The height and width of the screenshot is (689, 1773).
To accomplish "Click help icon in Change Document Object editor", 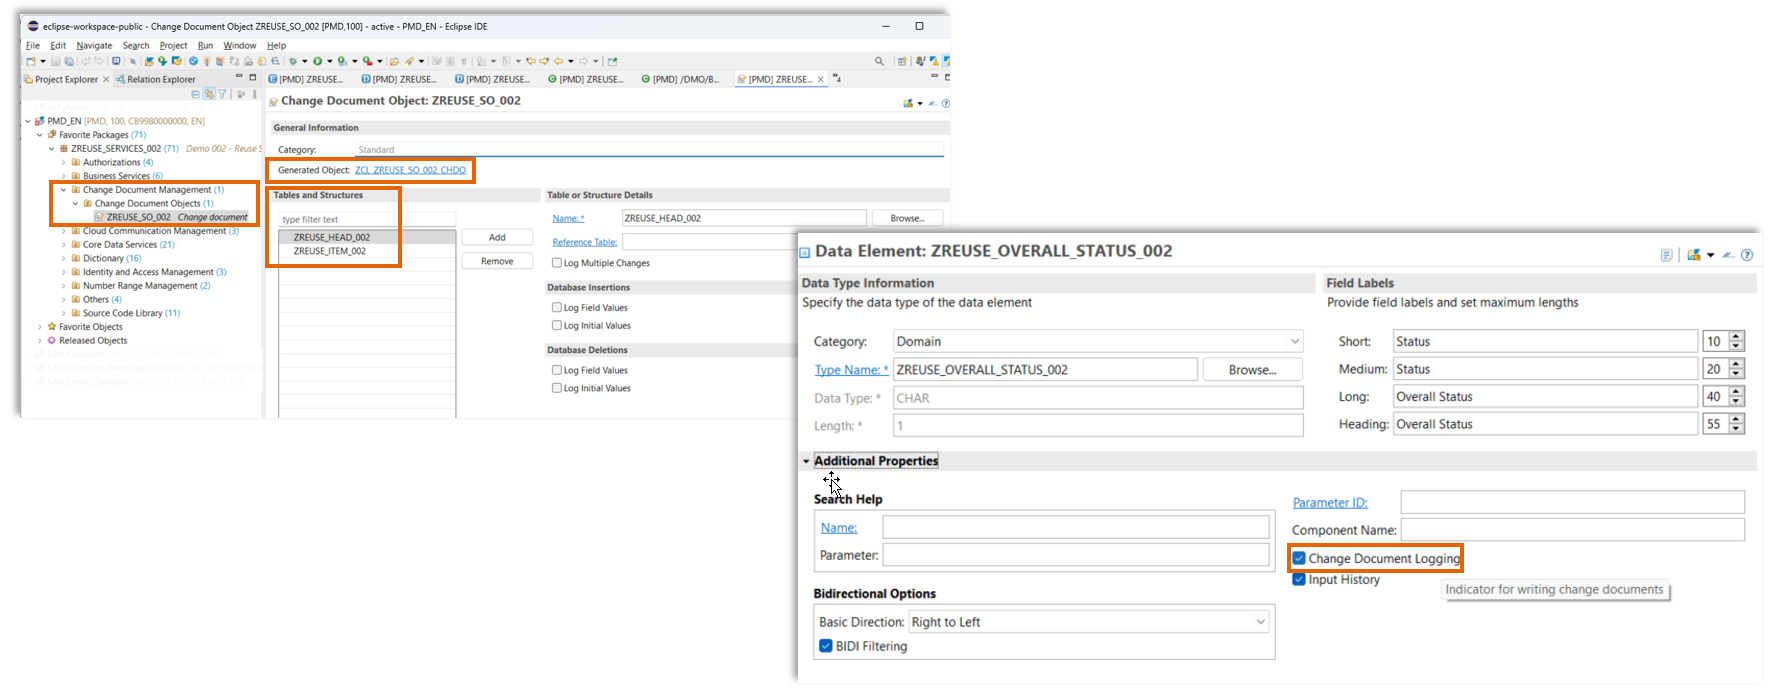I will 945,103.
